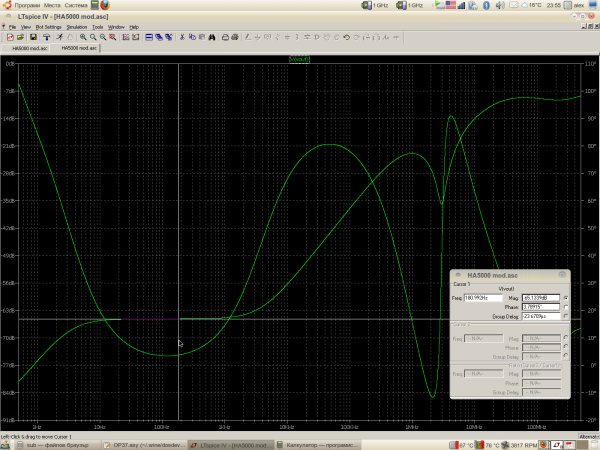
Task: Open Firefox from the top panel
Action: tap(105, 5)
